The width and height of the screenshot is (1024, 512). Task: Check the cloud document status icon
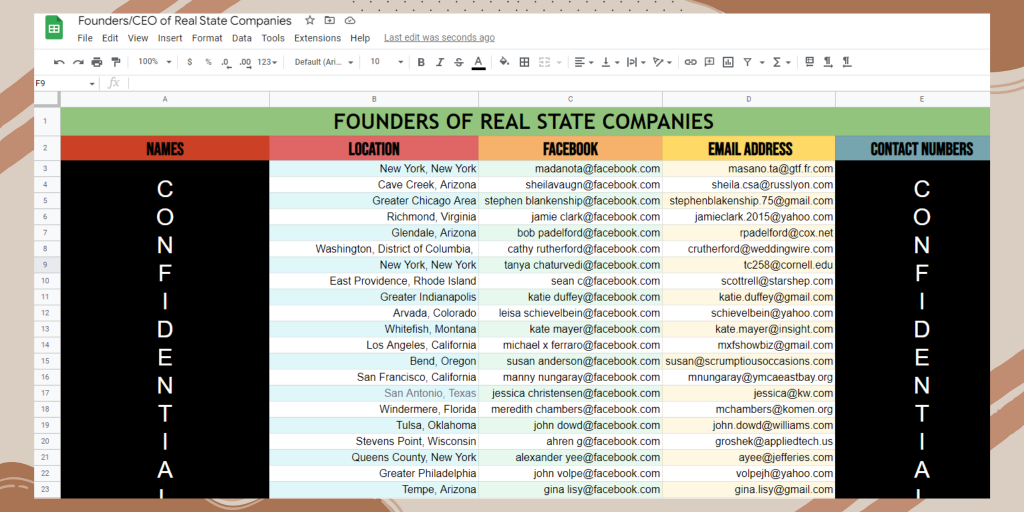[350, 21]
